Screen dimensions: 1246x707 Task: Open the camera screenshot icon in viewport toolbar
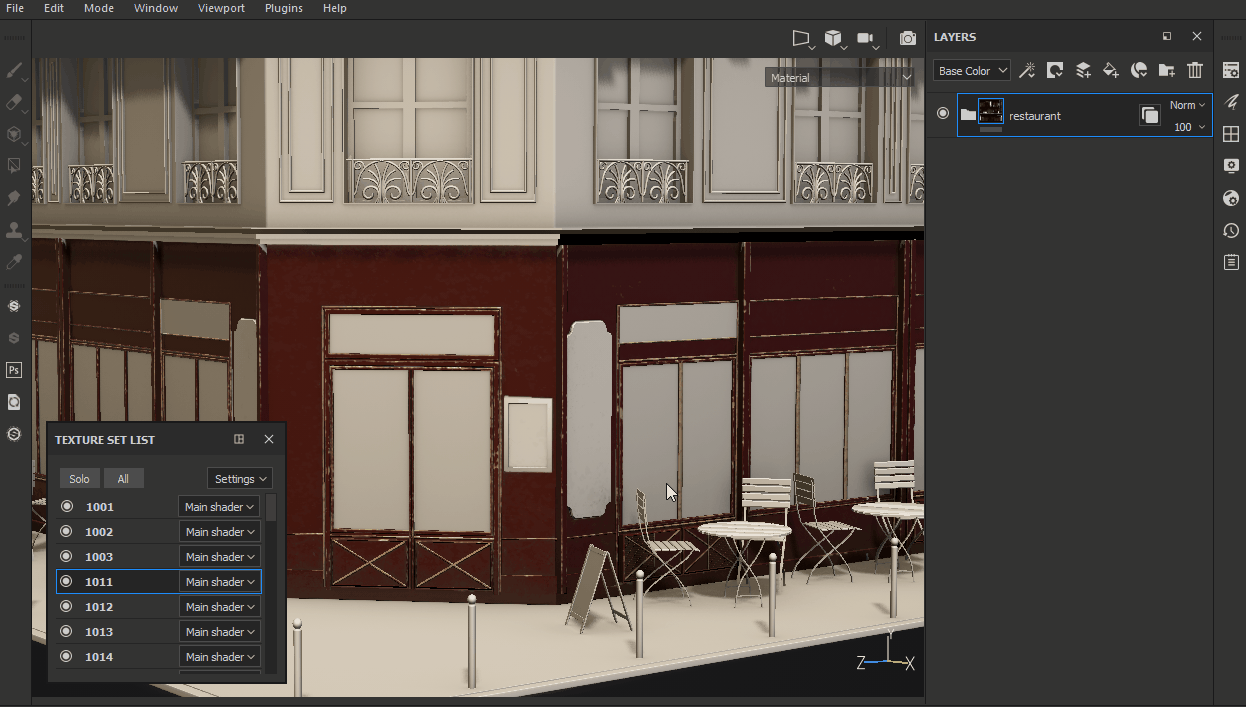907,38
